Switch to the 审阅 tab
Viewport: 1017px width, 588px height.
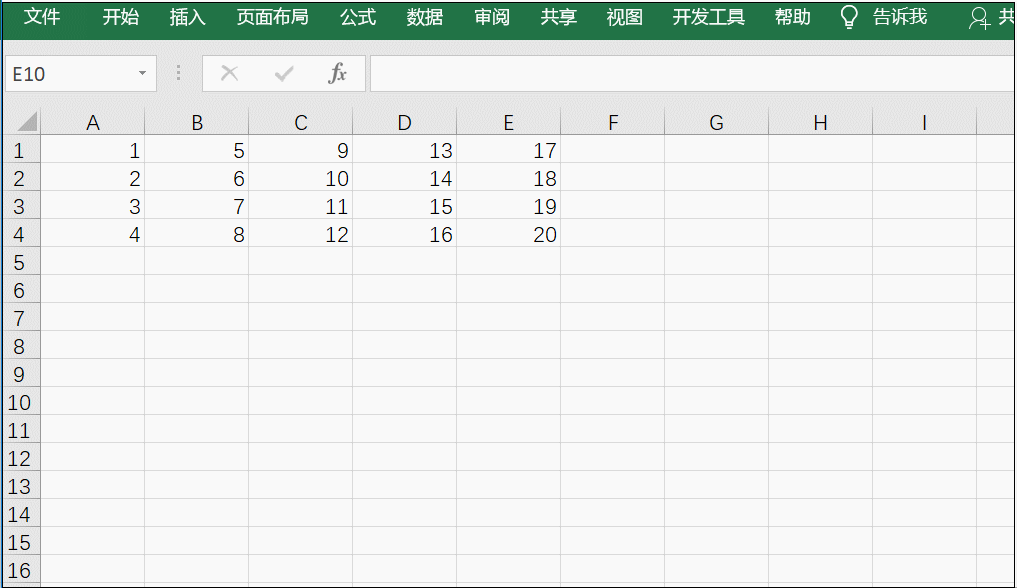491,17
